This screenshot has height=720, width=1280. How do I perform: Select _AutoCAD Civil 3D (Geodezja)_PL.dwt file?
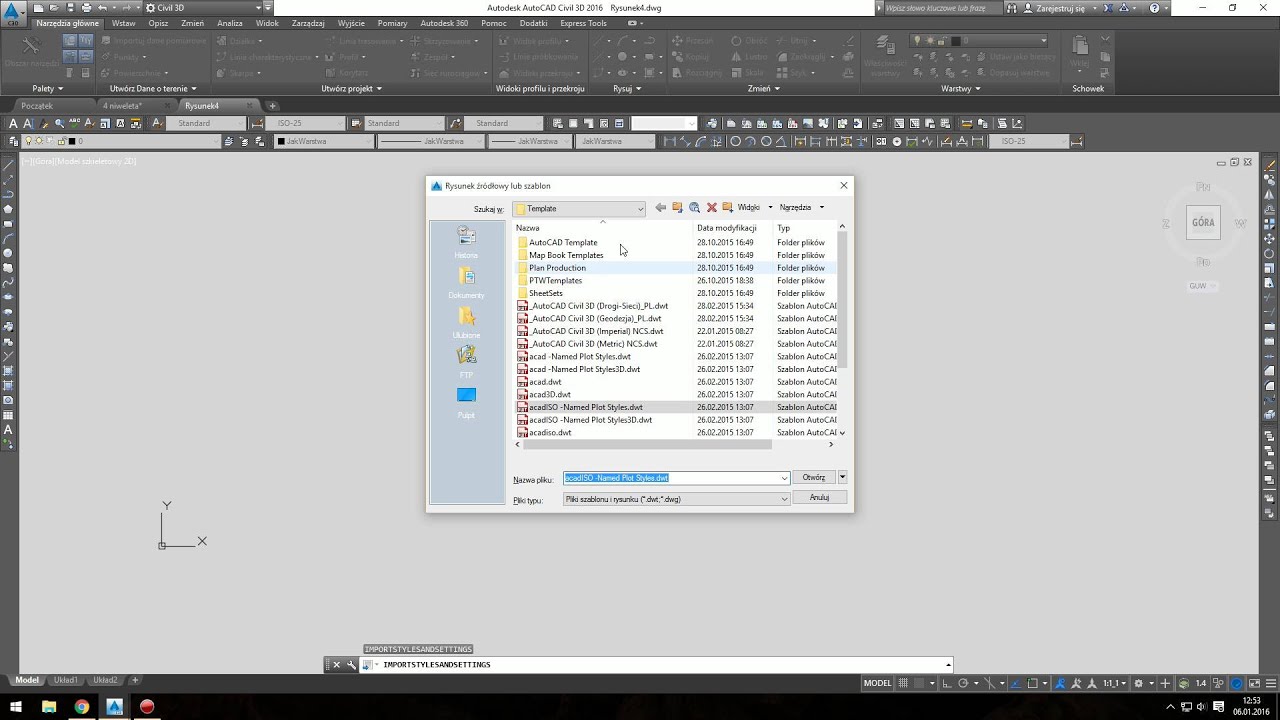click(x=595, y=318)
